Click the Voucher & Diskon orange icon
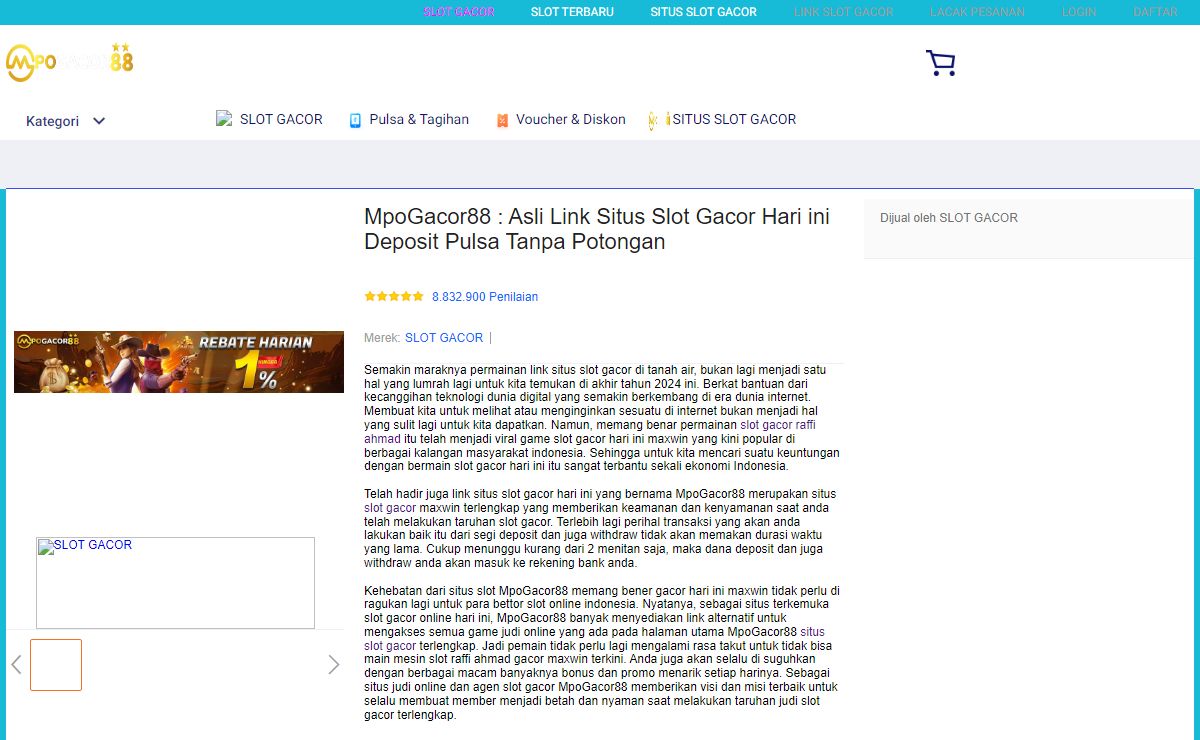1200x740 pixels. 502,120
